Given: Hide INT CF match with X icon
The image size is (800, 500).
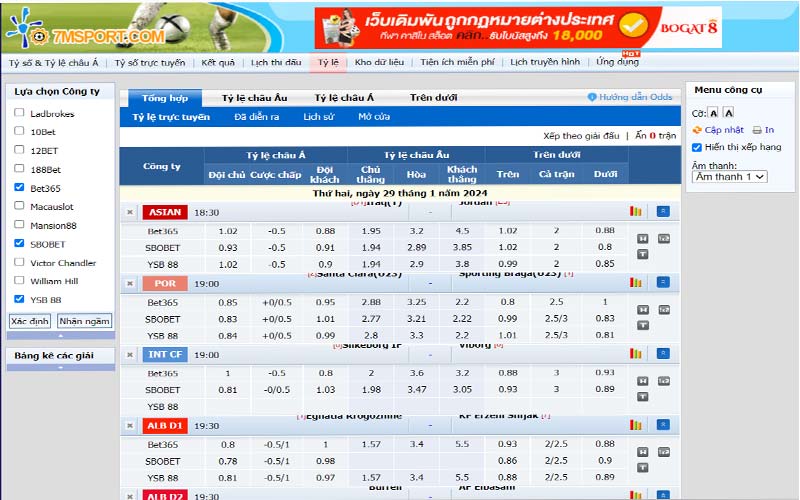Looking at the screenshot, I should (130, 355).
